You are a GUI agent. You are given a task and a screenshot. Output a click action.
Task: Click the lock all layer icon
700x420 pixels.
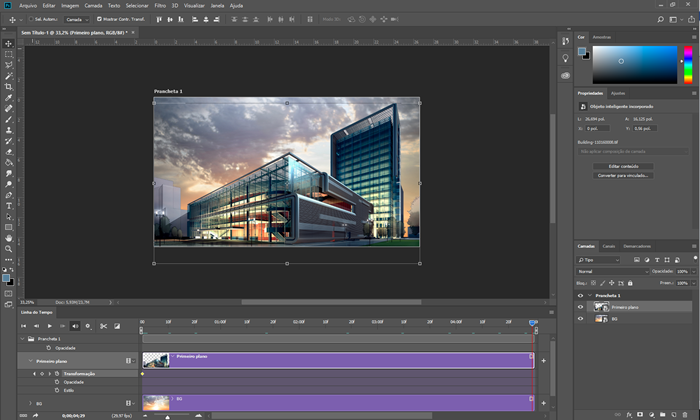tap(630, 283)
